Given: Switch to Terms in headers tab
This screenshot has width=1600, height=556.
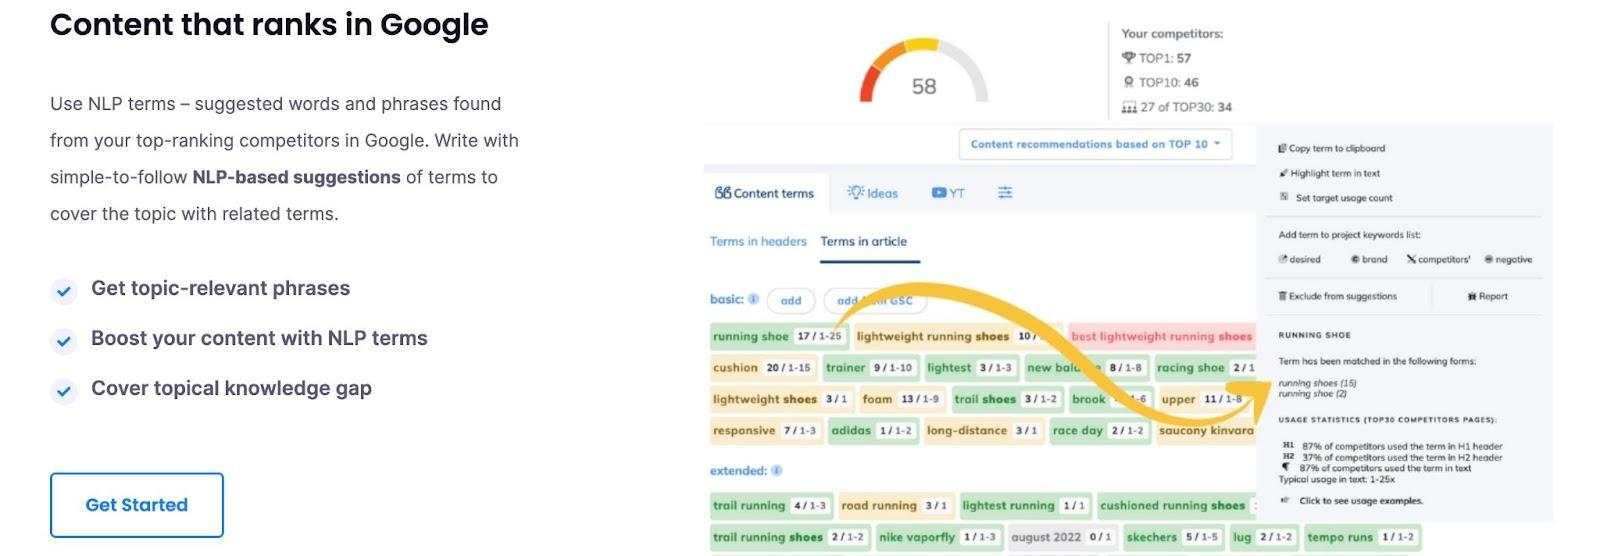Looking at the screenshot, I should [758, 241].
